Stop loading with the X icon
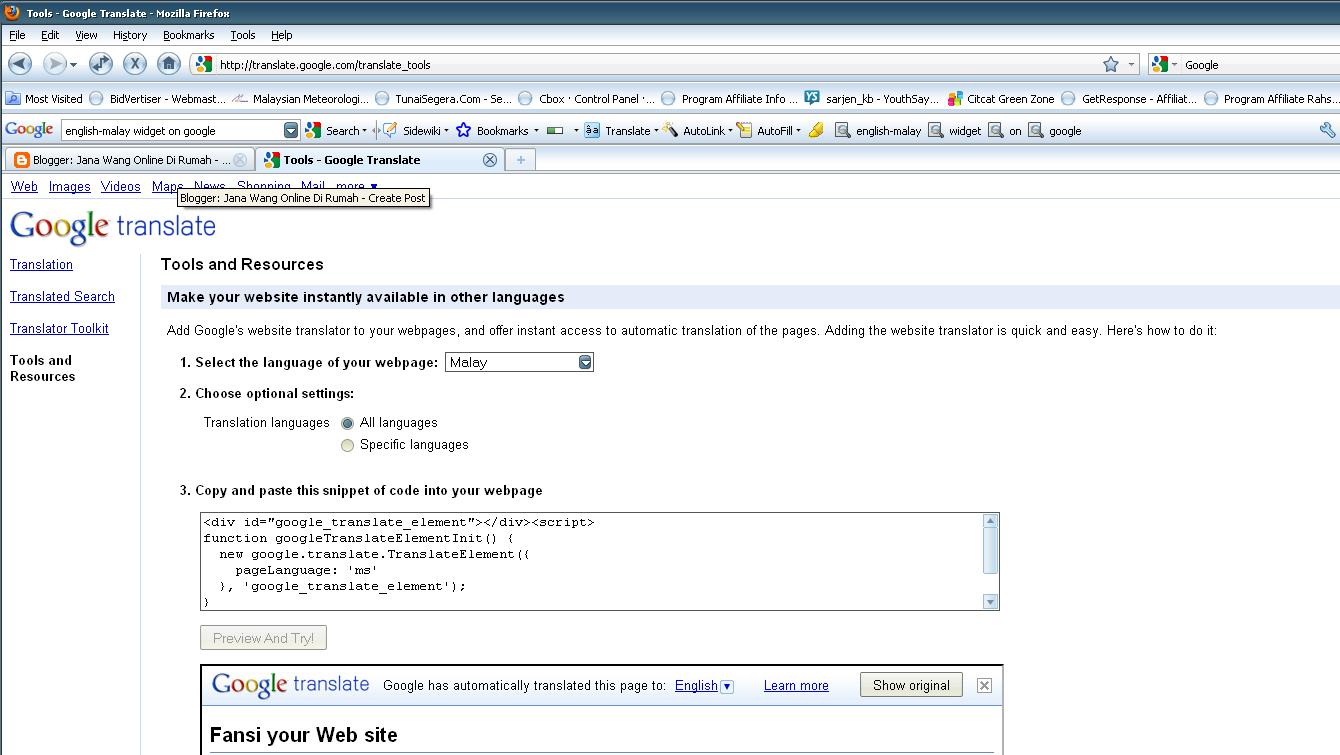1340x755 pixels. [x=135, y=64]
